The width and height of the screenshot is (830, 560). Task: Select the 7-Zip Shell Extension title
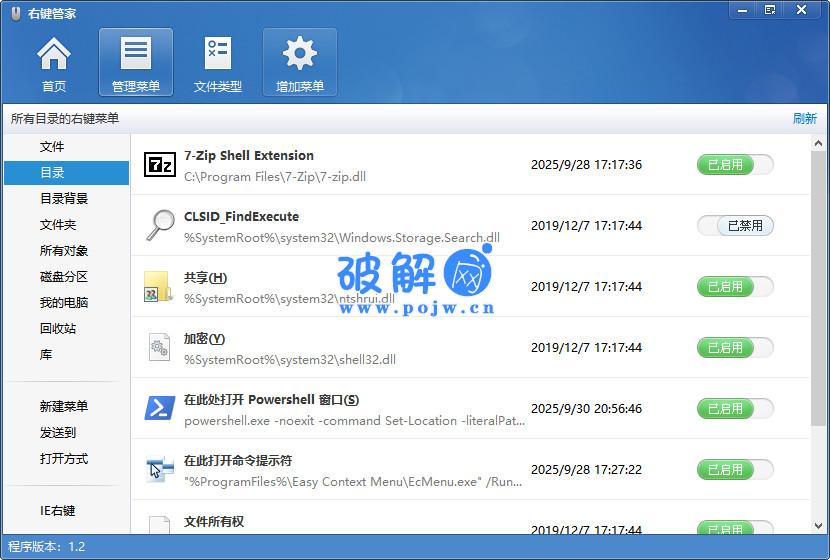tap(249, 156)
